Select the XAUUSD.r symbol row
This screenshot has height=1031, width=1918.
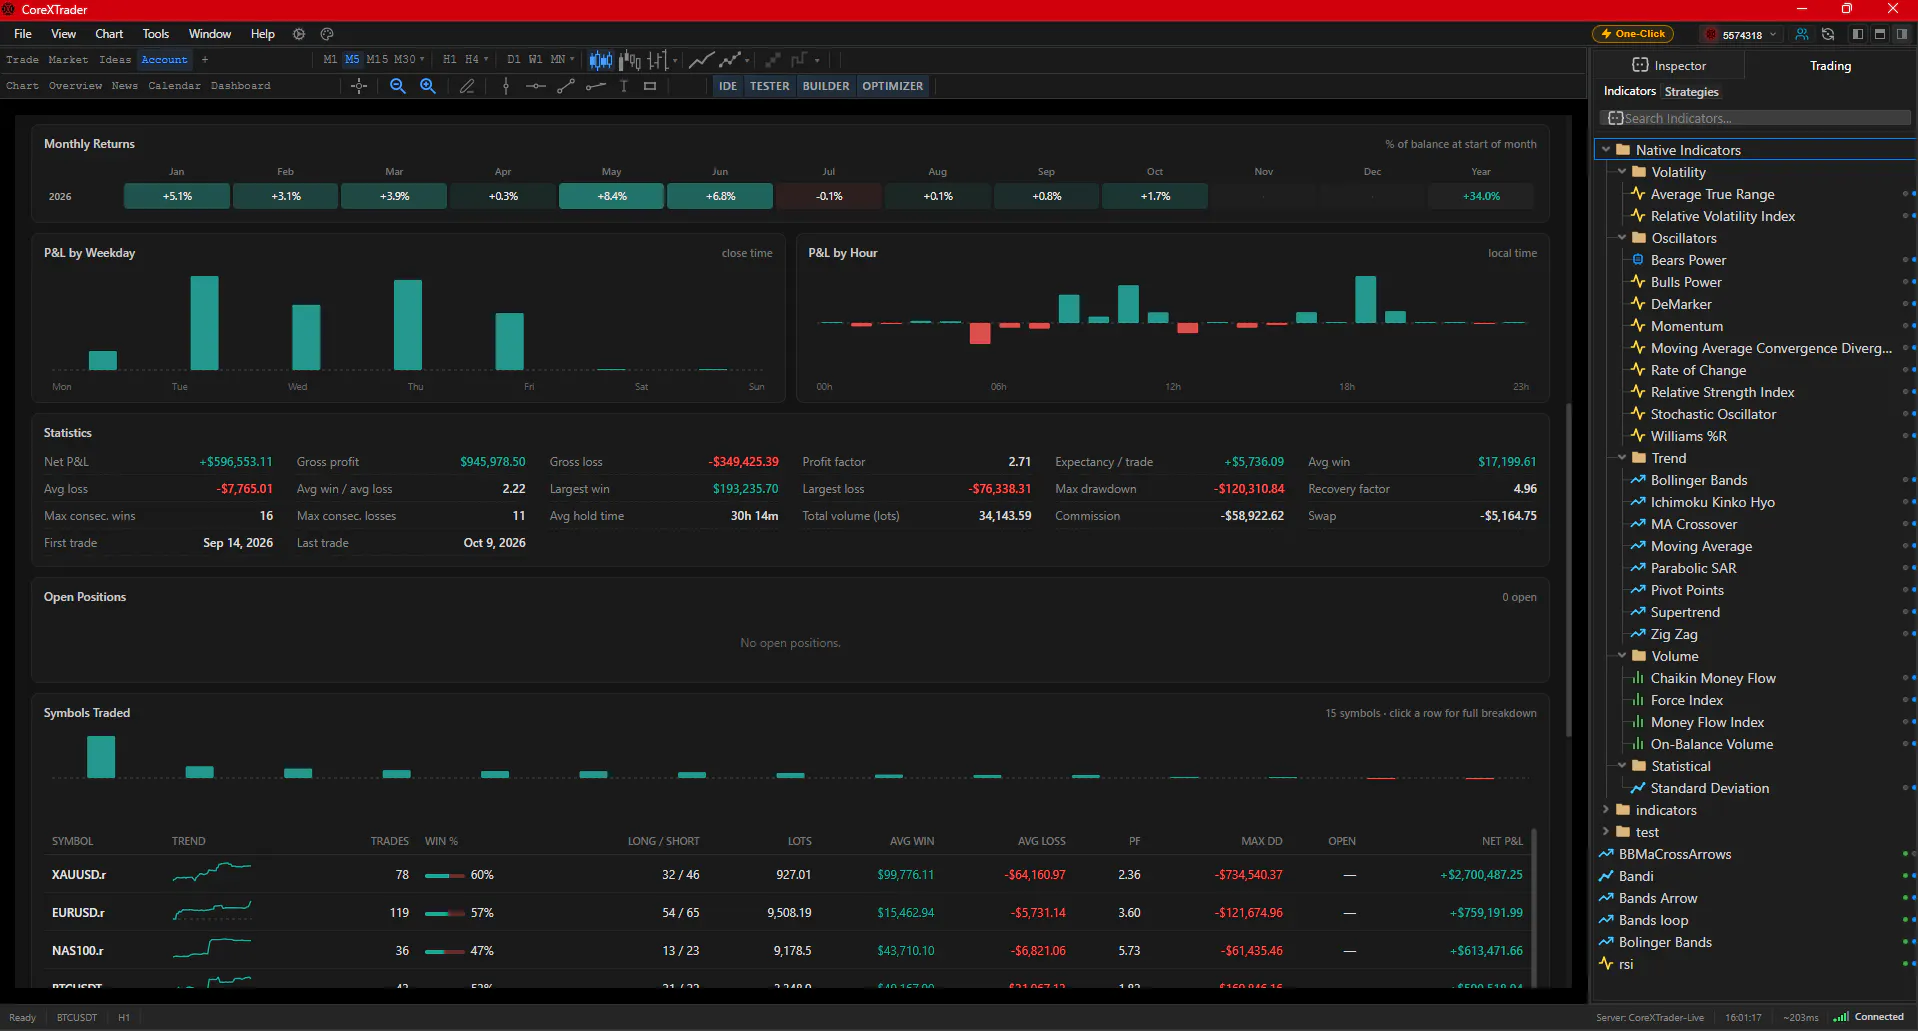click(787, 875)
